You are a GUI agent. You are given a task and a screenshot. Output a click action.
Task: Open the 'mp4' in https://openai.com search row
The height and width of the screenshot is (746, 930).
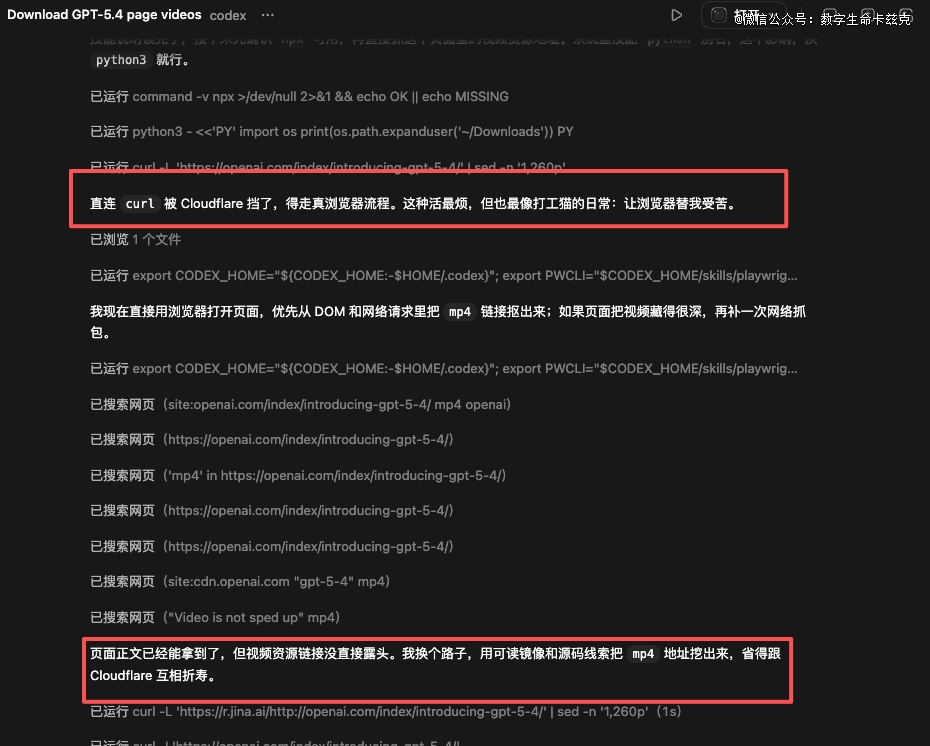(298, 475)
